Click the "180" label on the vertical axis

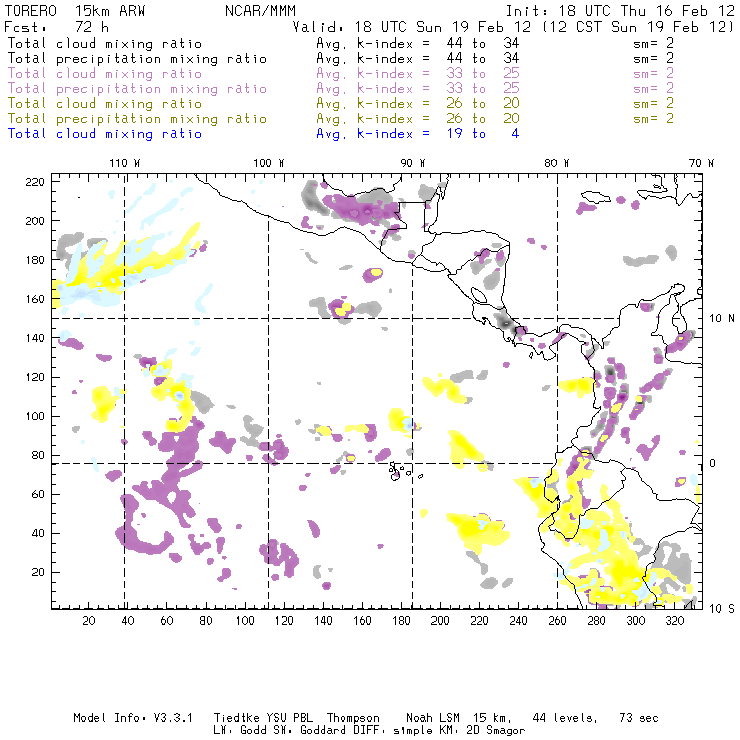tap(35, 260)
